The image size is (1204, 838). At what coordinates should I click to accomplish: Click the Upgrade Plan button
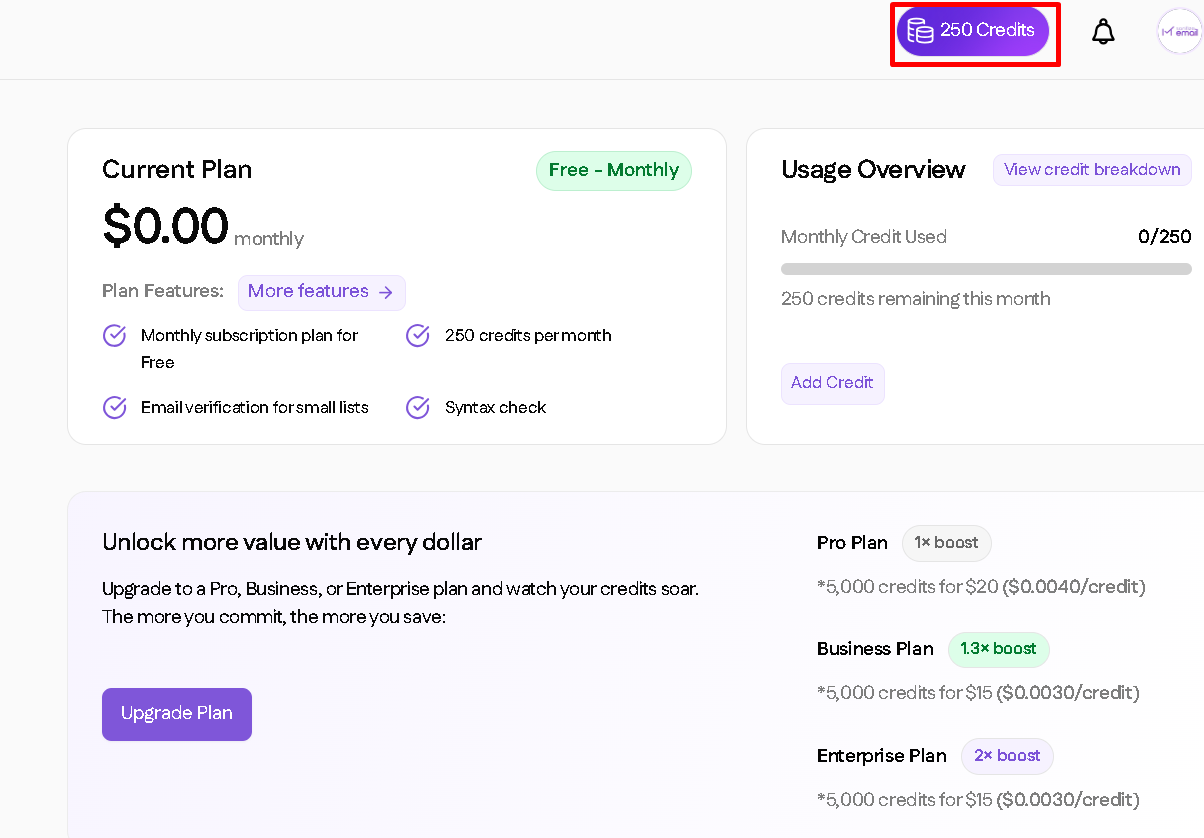pyautogui.click(x=177, y=714)
